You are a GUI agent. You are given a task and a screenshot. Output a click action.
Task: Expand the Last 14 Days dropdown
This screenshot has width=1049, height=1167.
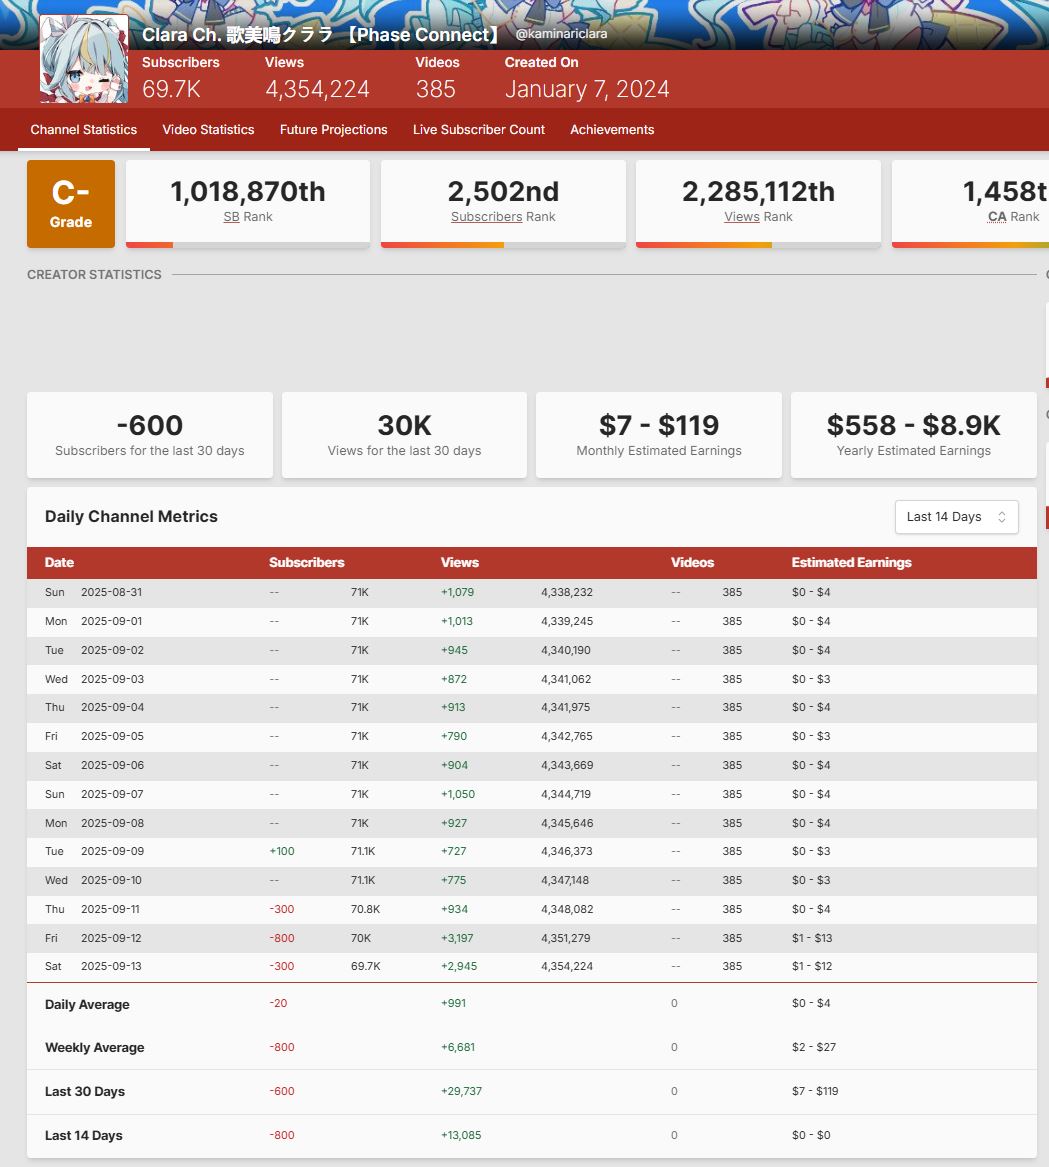click(956, 517)
